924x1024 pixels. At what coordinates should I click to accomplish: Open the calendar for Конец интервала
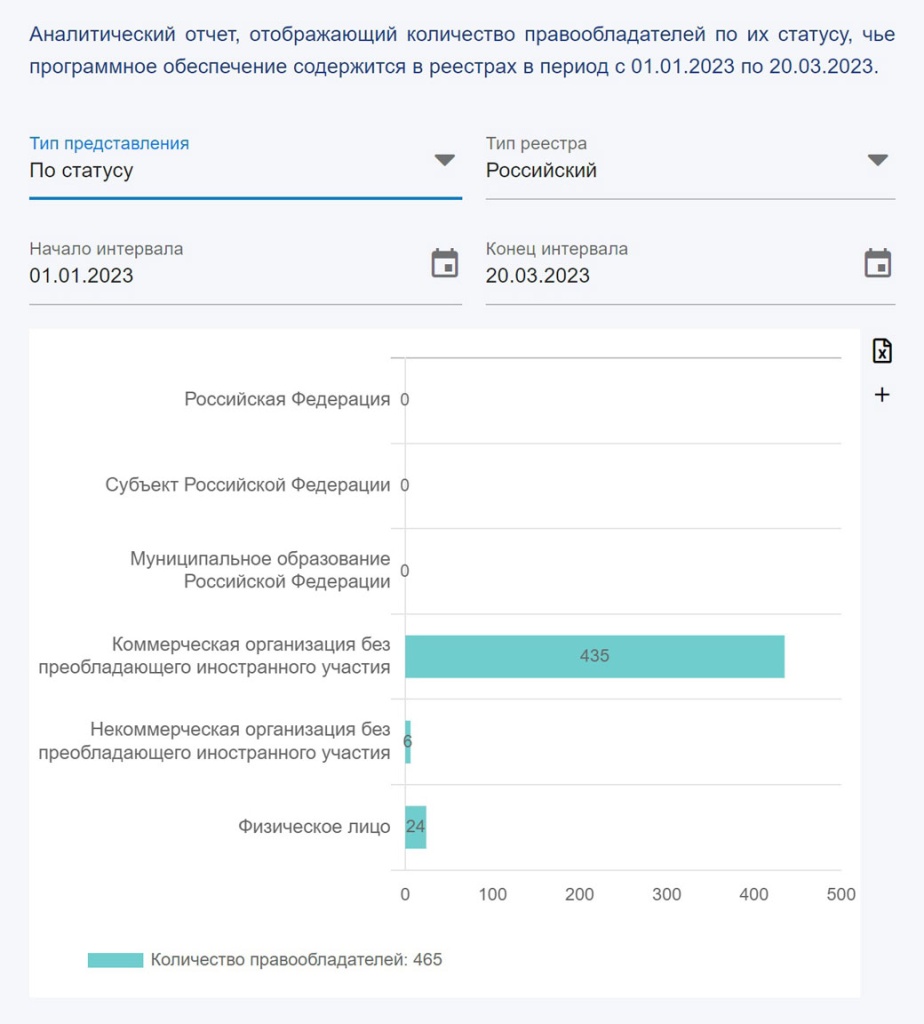point(878,262)
